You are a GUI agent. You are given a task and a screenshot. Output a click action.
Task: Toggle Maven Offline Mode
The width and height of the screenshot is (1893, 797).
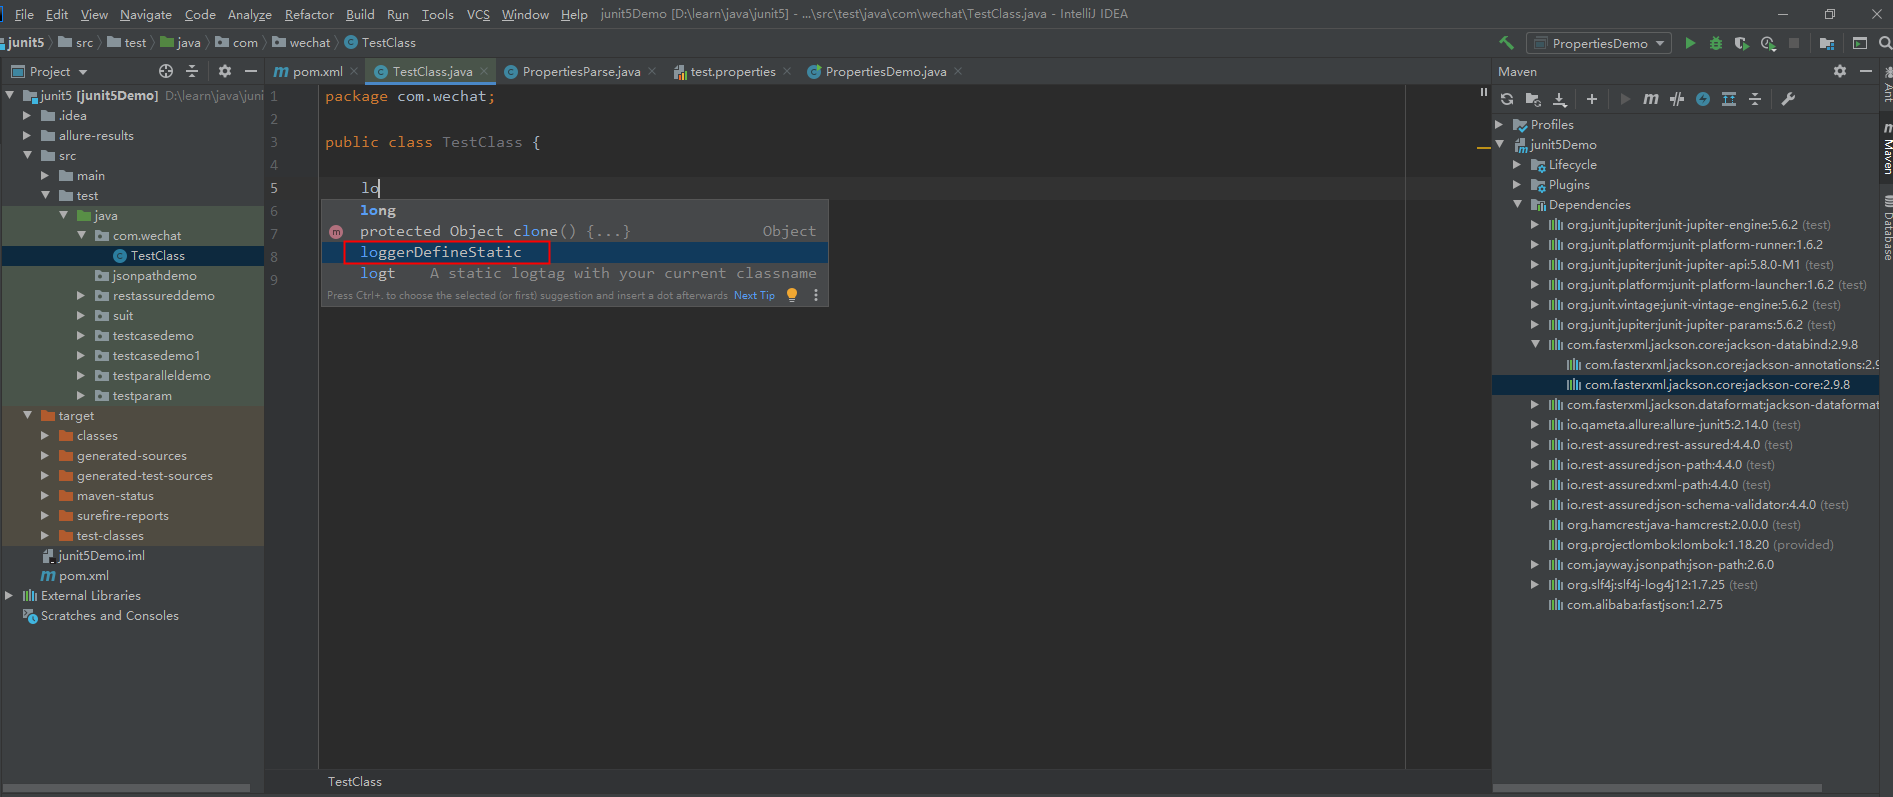pos(1677,99)
